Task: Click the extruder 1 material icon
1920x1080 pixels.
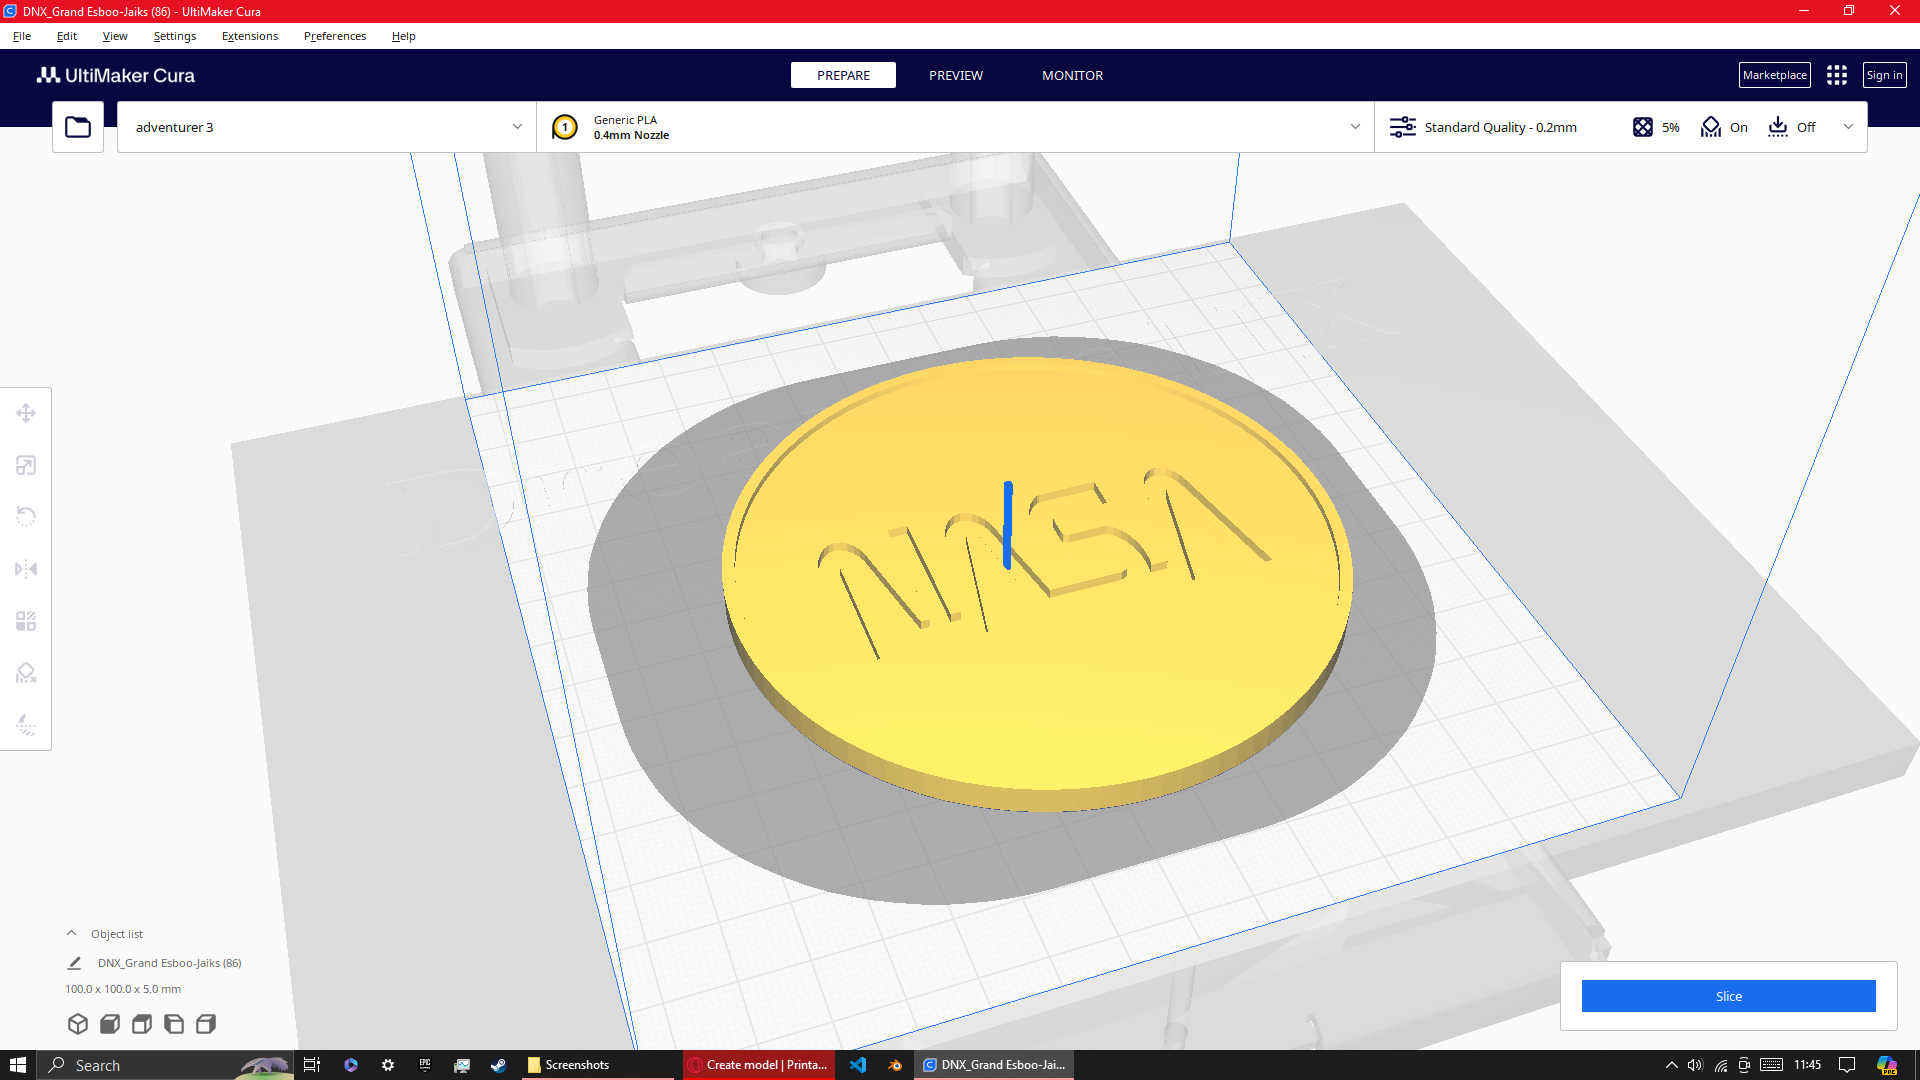Action: coord(565,127)
